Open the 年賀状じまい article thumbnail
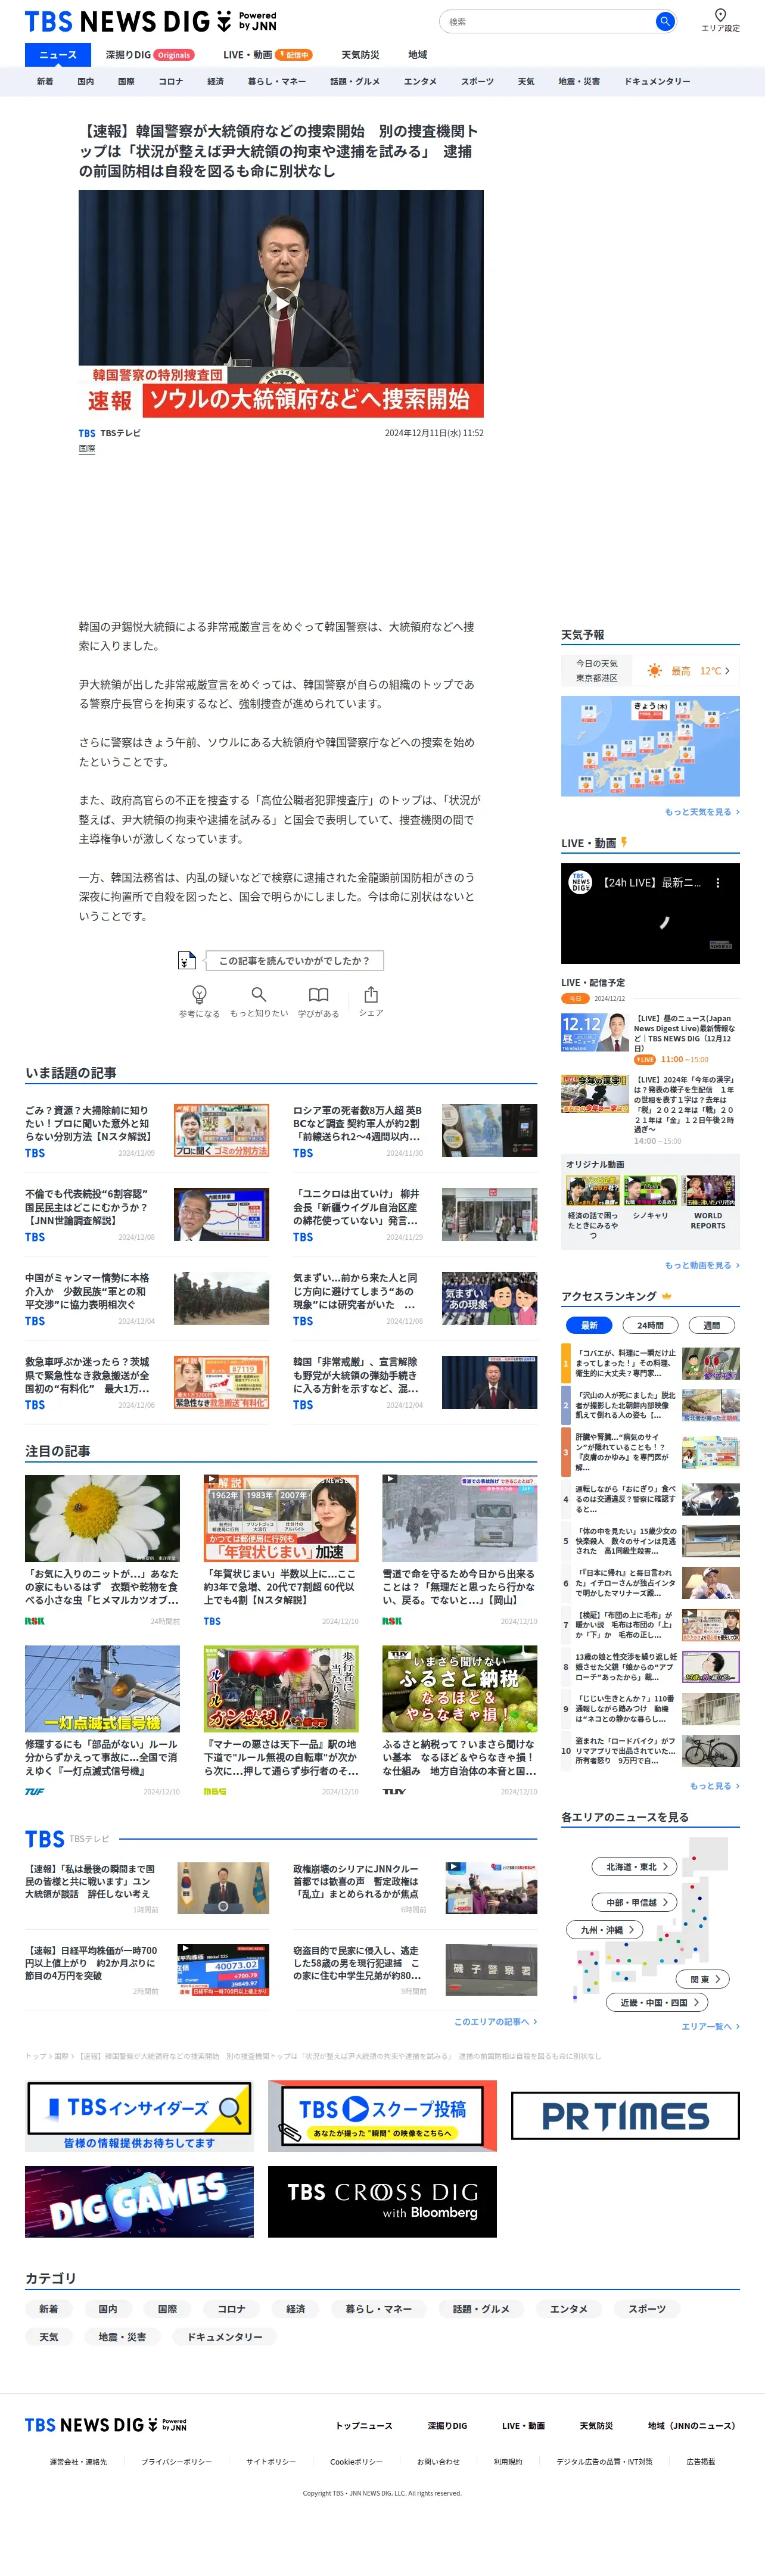 click(x=281, y=1517)
